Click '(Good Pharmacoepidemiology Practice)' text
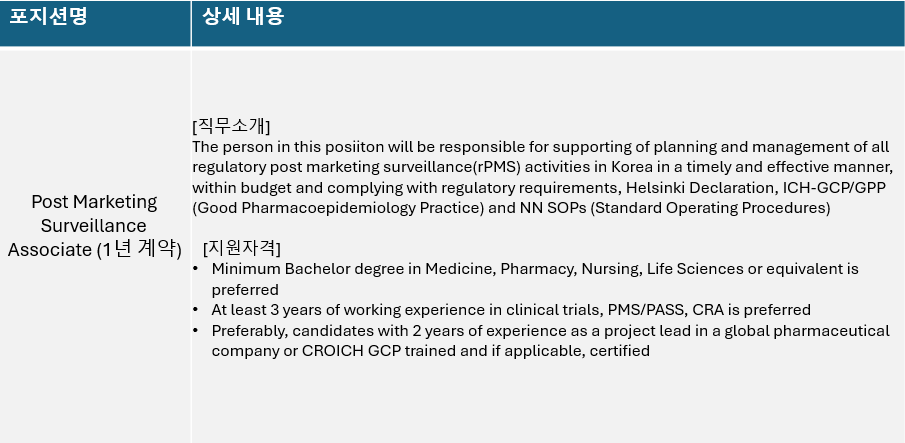905x443 pixels. 338,208
